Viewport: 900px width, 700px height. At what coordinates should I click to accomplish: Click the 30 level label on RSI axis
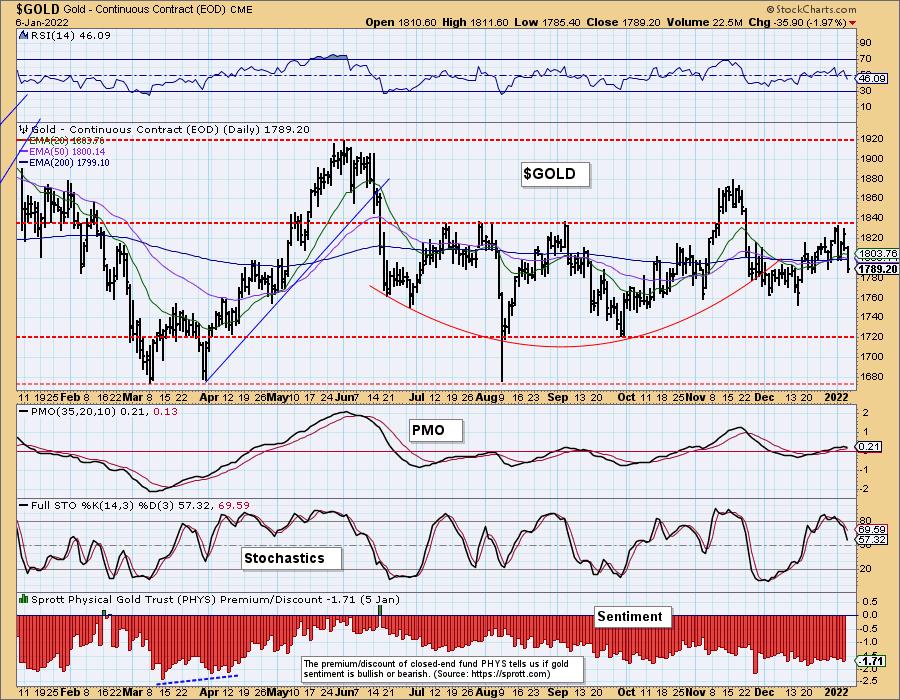point(866,91)
